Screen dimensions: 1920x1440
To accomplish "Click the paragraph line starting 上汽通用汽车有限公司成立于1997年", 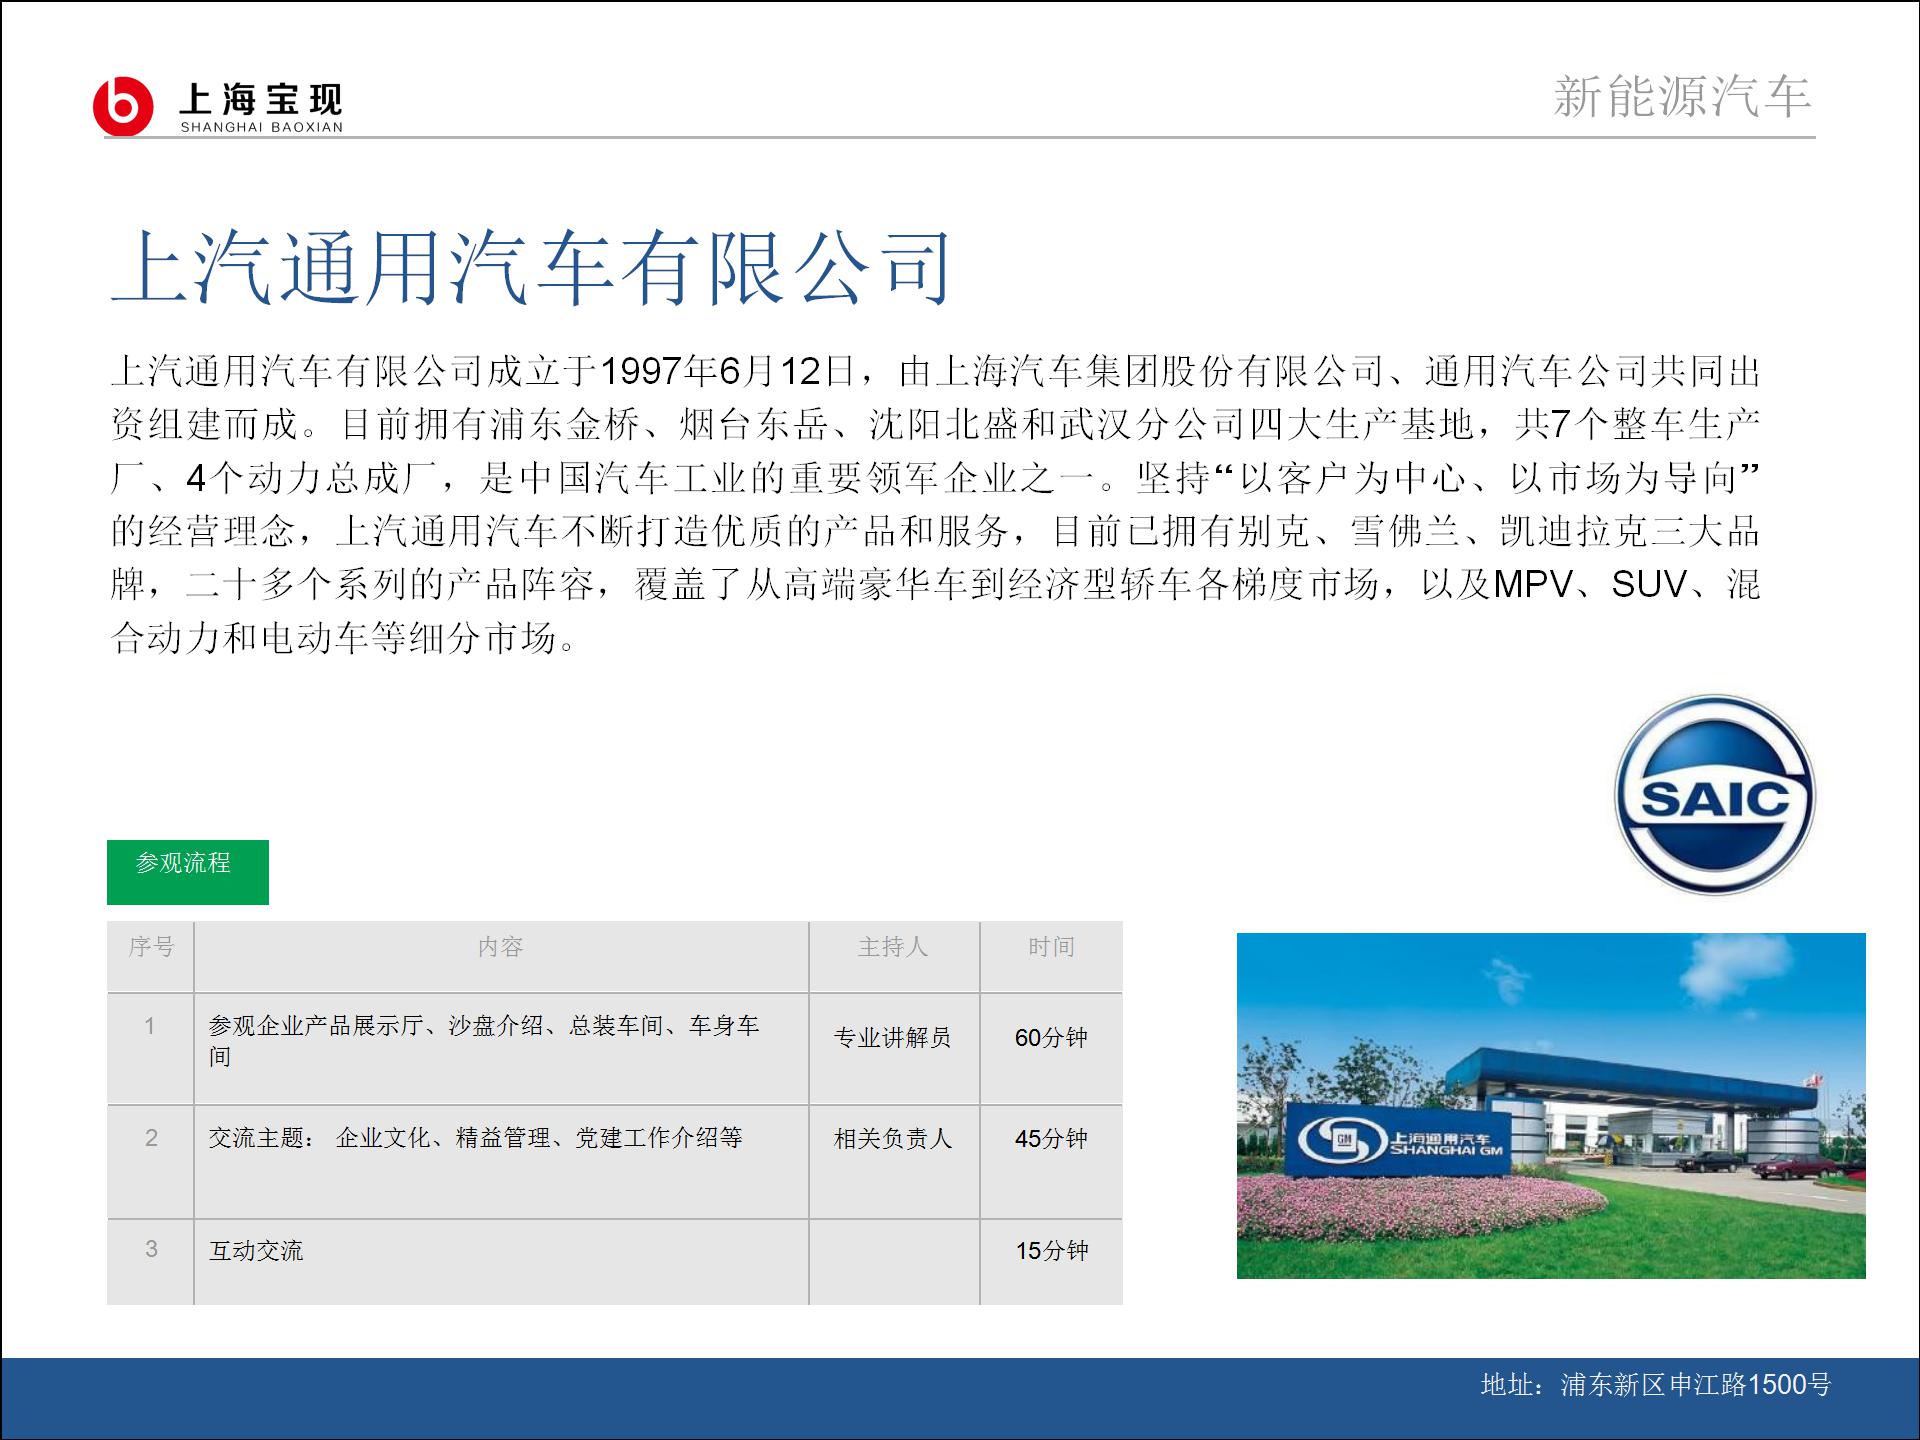I will coord(935,371).
